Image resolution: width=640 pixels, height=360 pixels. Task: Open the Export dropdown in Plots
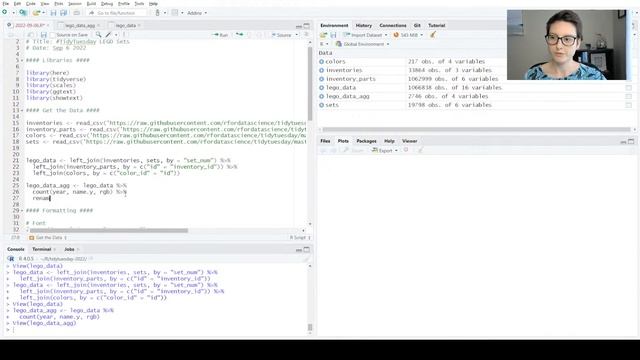point(384,150)
